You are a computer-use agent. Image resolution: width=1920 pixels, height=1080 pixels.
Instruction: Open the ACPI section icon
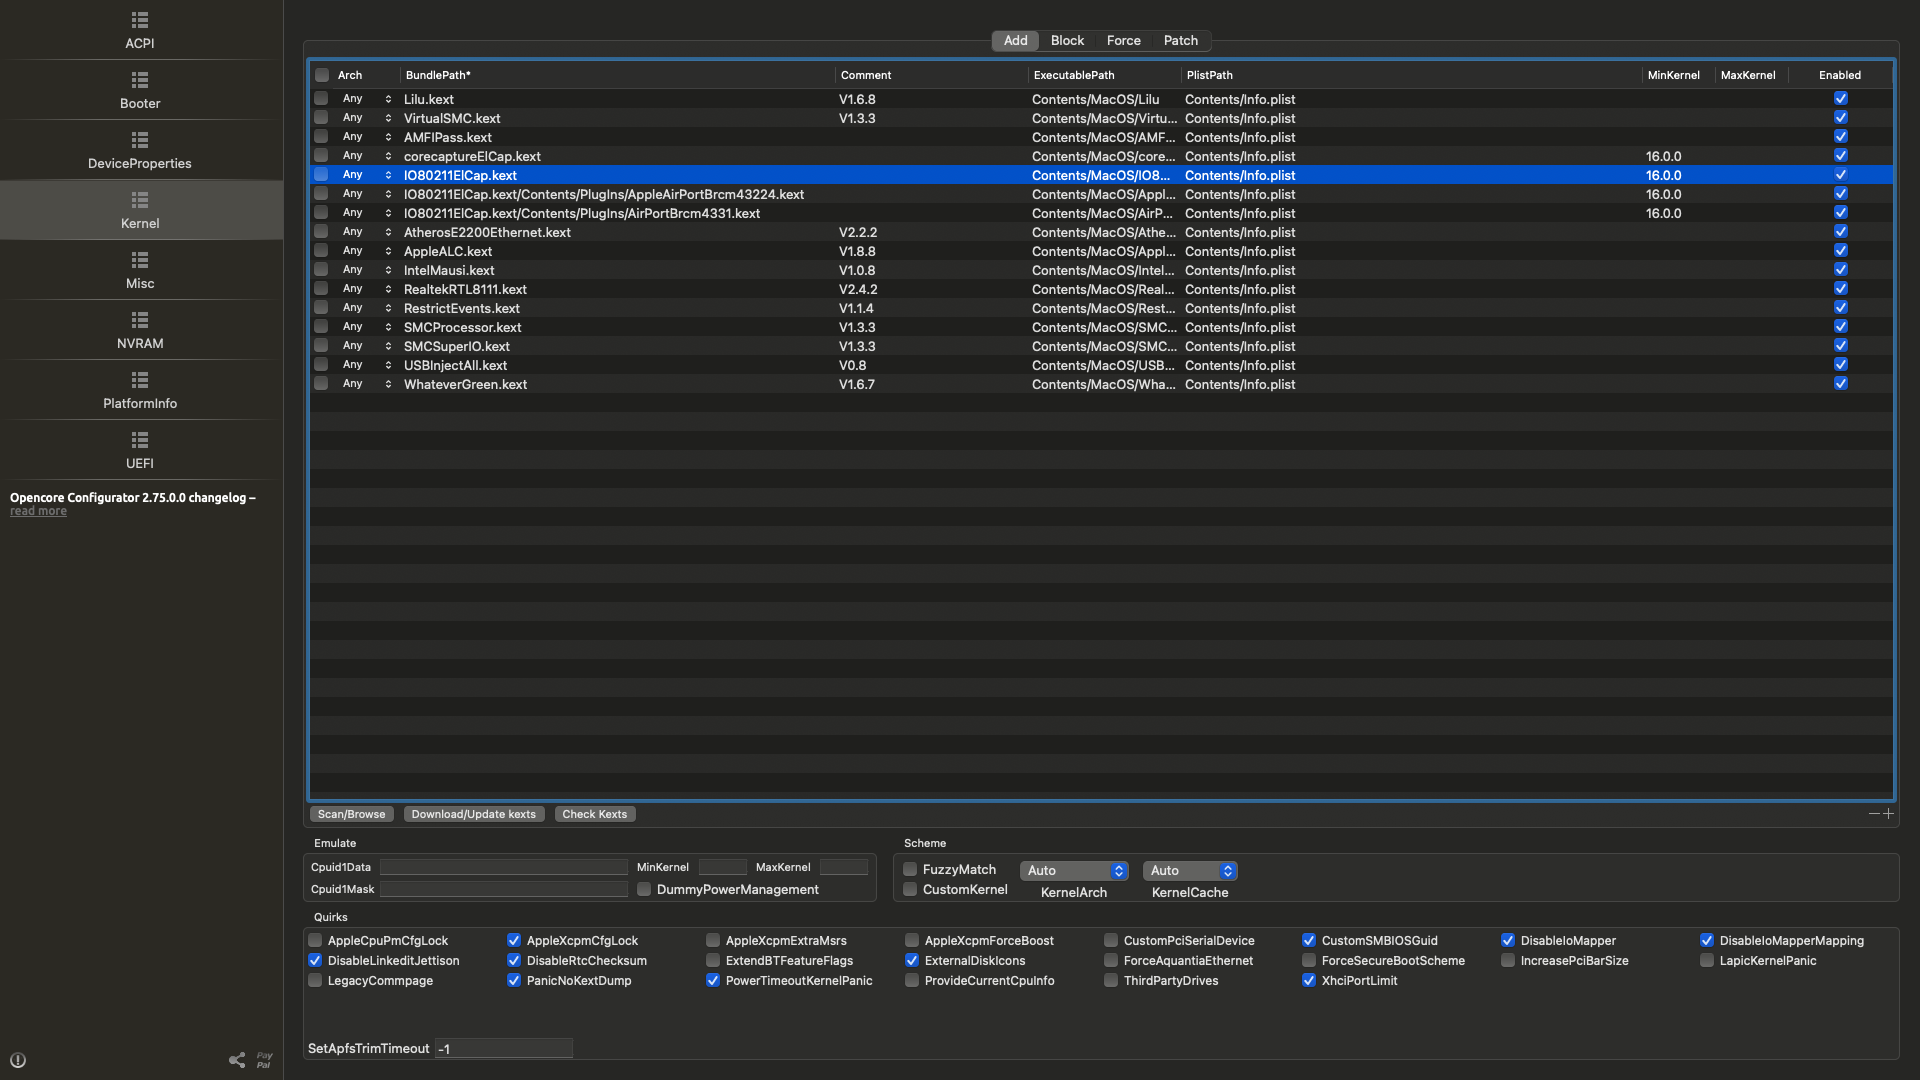[139, 20]
